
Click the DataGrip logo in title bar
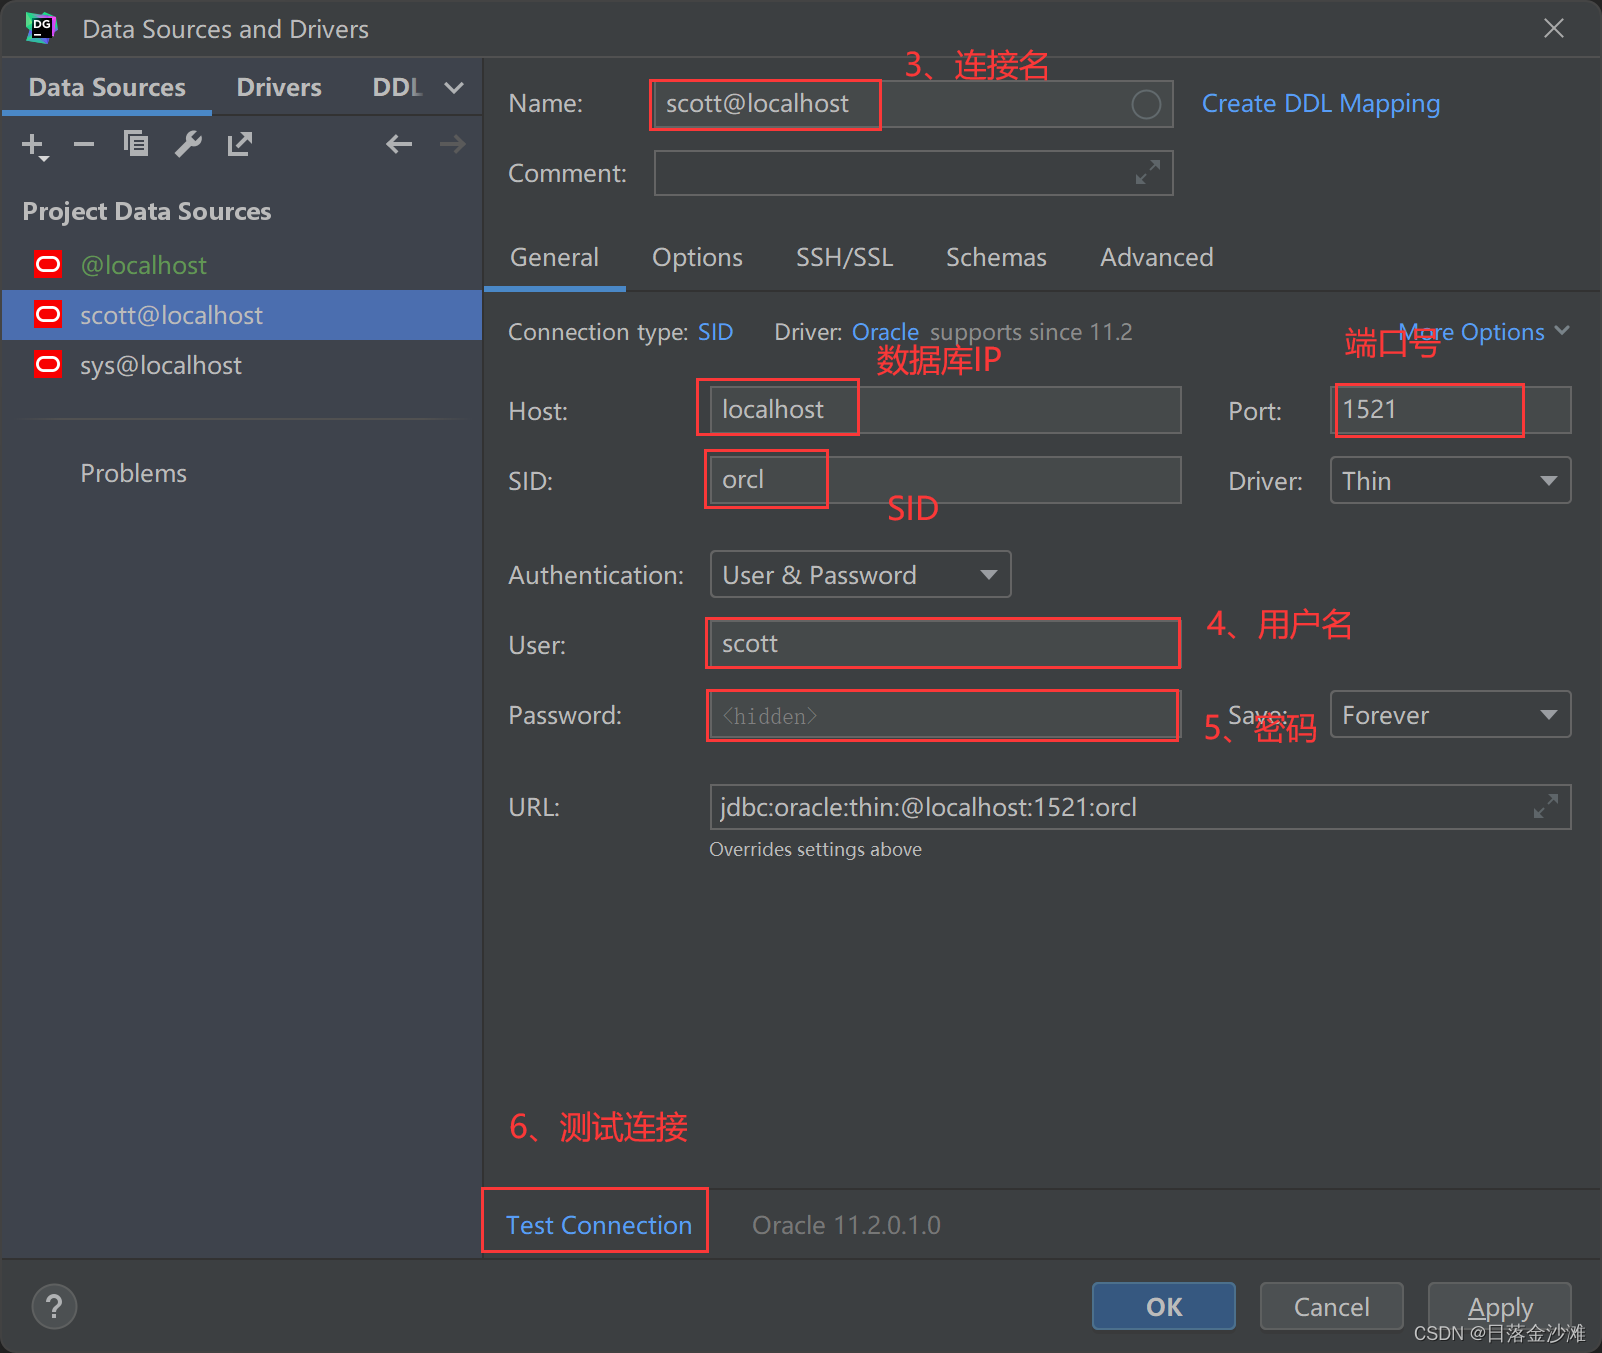41,28
